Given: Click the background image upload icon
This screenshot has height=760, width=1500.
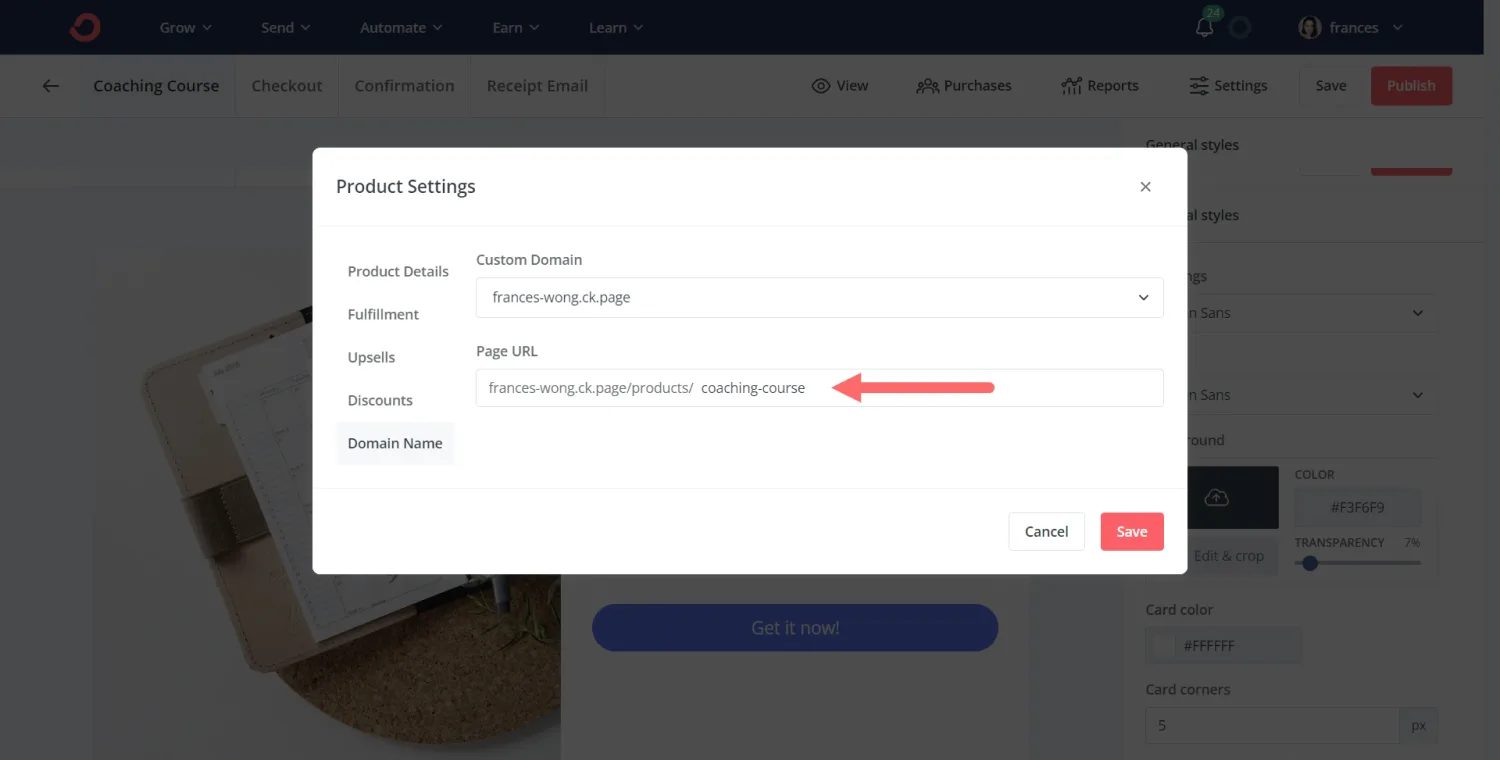Looking at the screenshot, I should click(x=1216, y=498).
